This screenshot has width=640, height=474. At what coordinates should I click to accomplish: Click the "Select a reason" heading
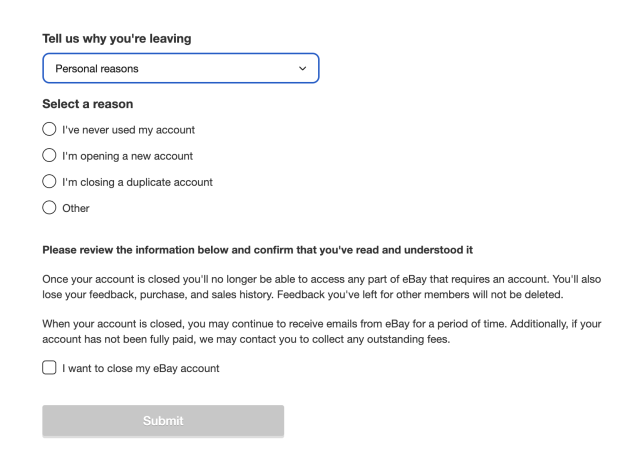(88, 104)
